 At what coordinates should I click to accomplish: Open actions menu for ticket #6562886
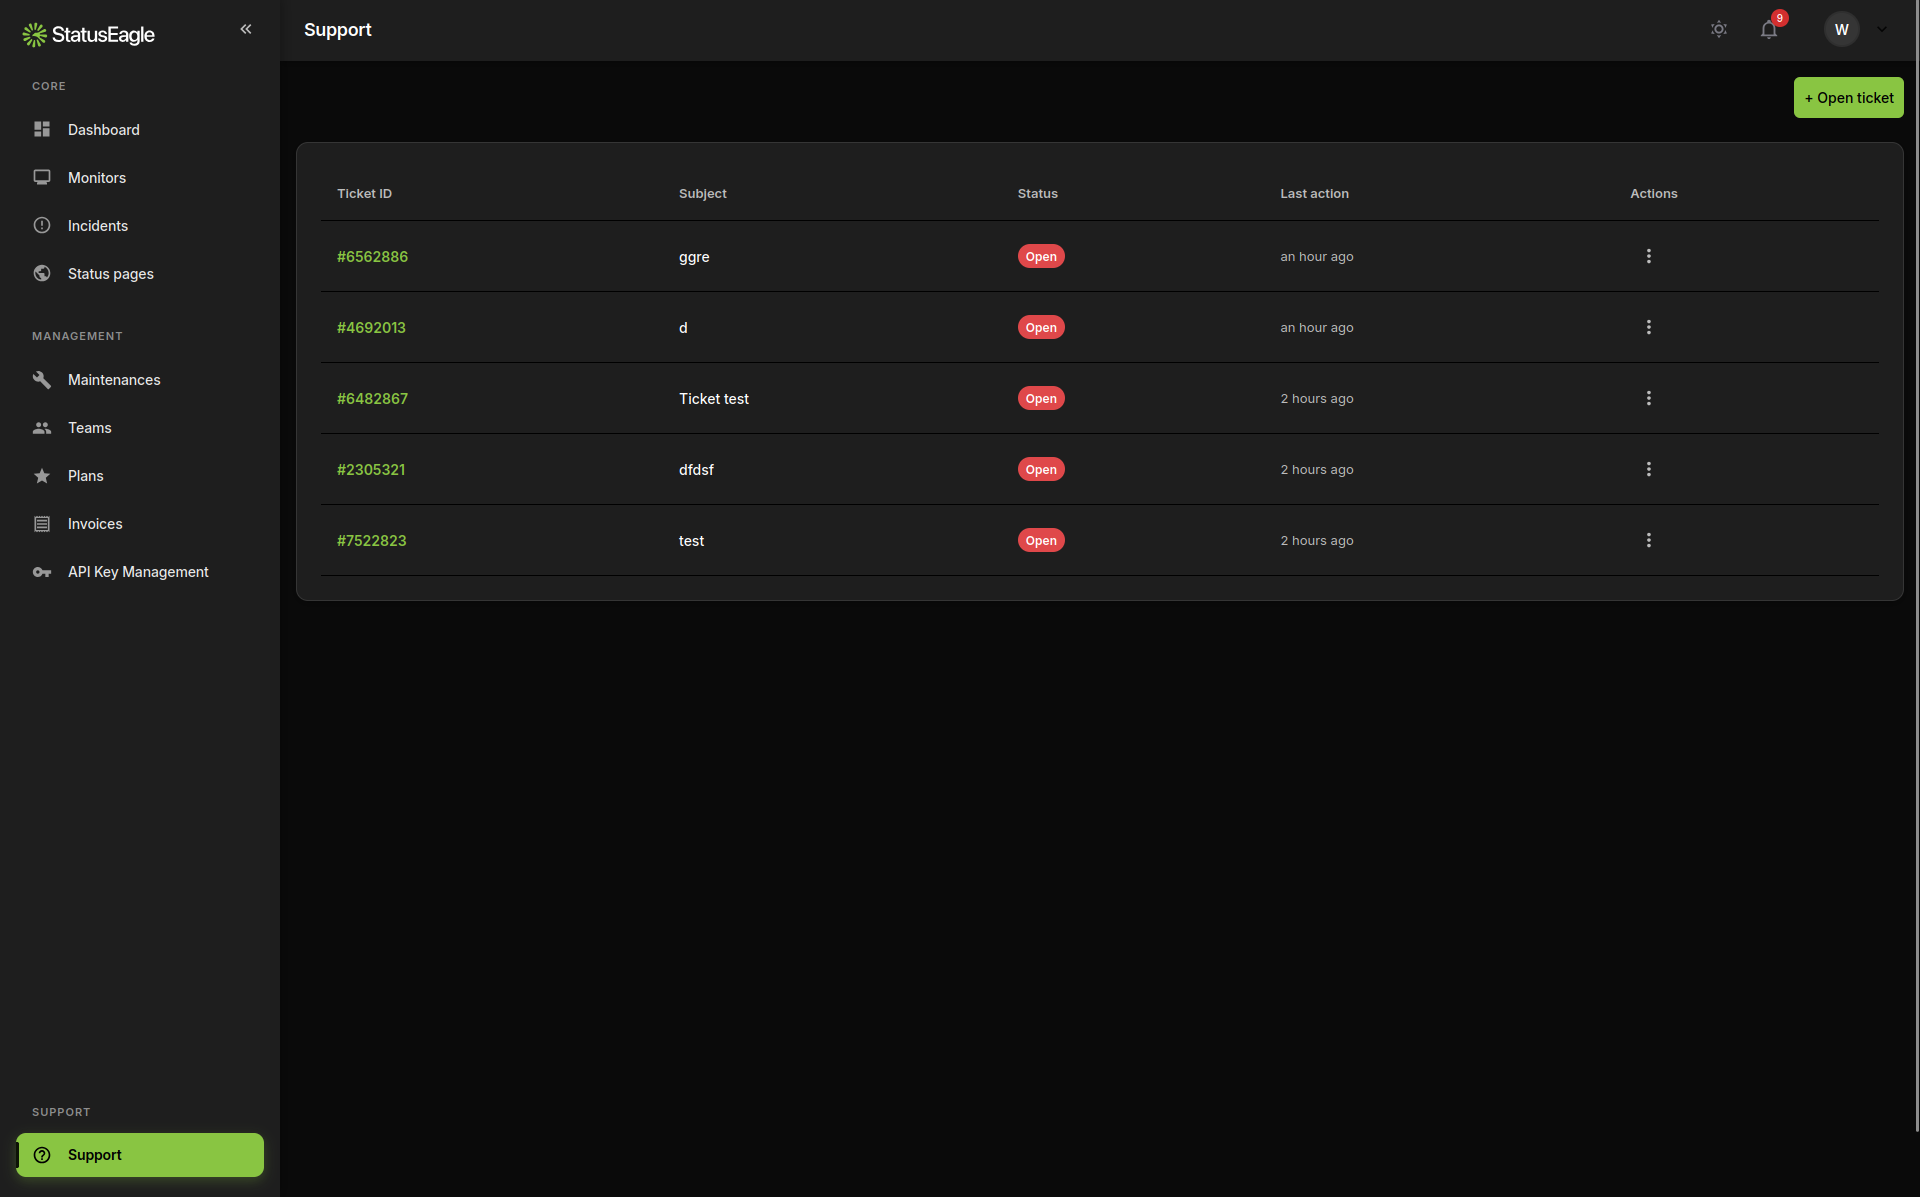point(1648,256)
